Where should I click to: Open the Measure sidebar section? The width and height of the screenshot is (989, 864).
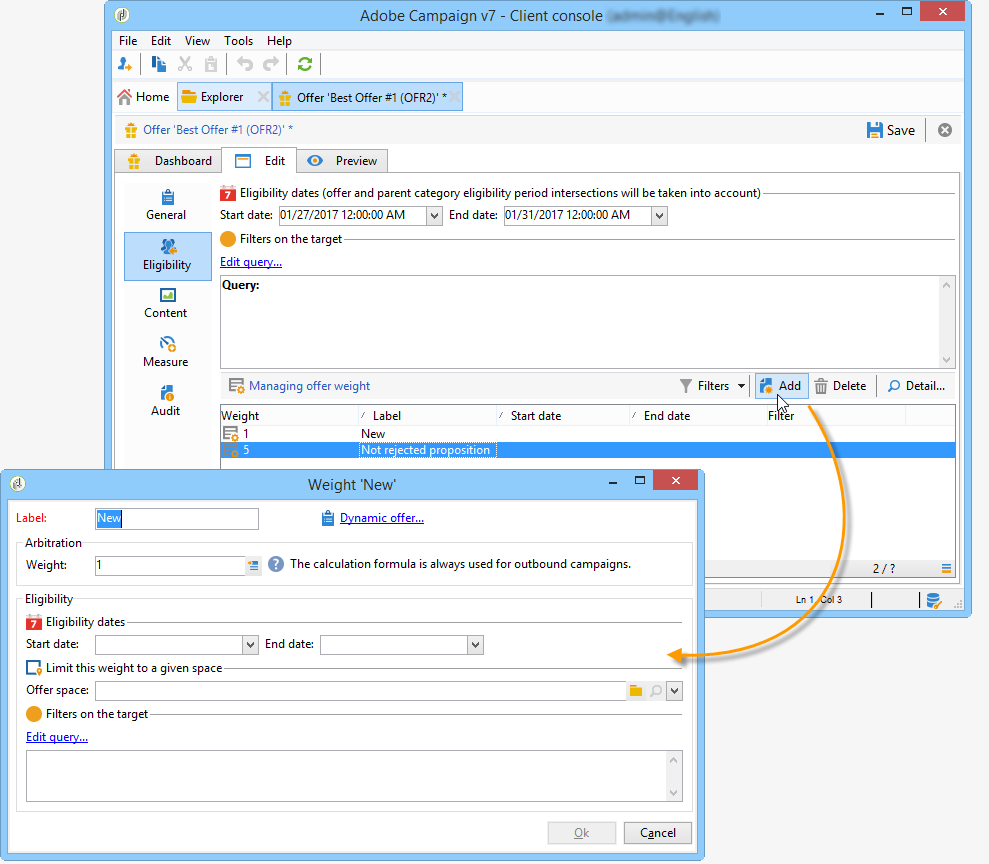click(166, 353)
